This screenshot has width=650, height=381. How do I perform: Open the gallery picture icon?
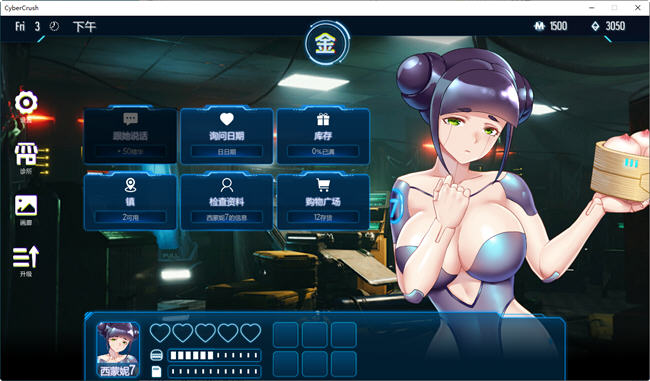coord(26,206)
